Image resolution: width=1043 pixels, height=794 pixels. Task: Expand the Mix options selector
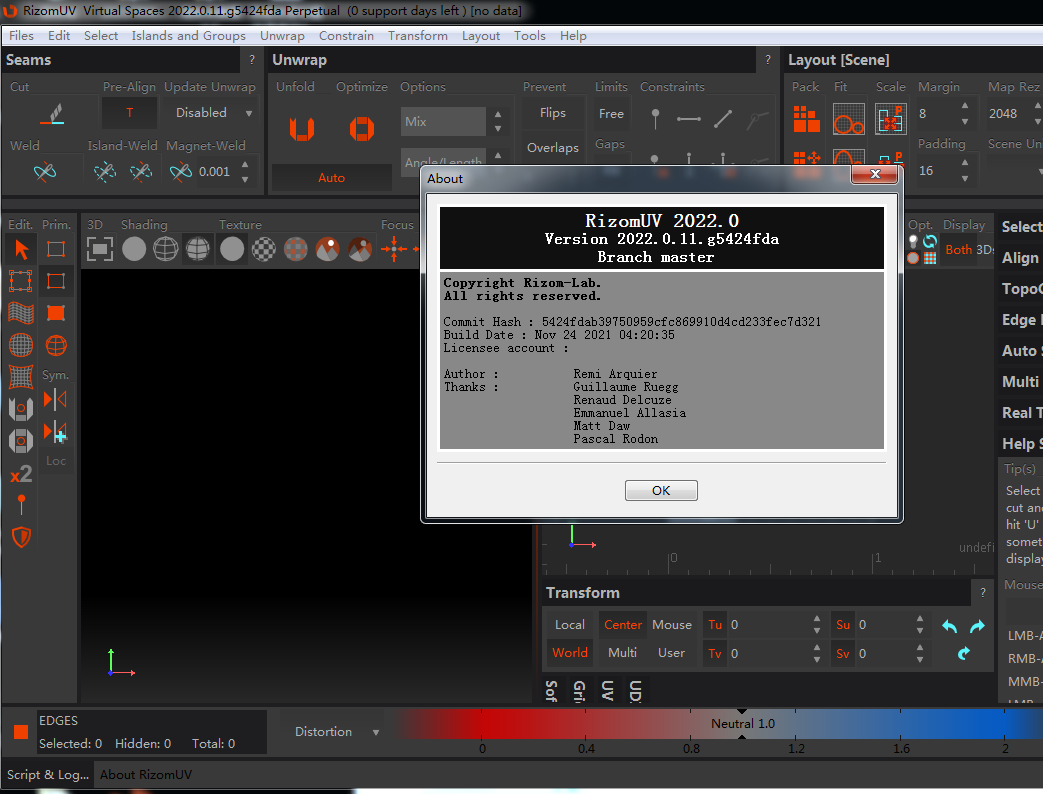498,122
